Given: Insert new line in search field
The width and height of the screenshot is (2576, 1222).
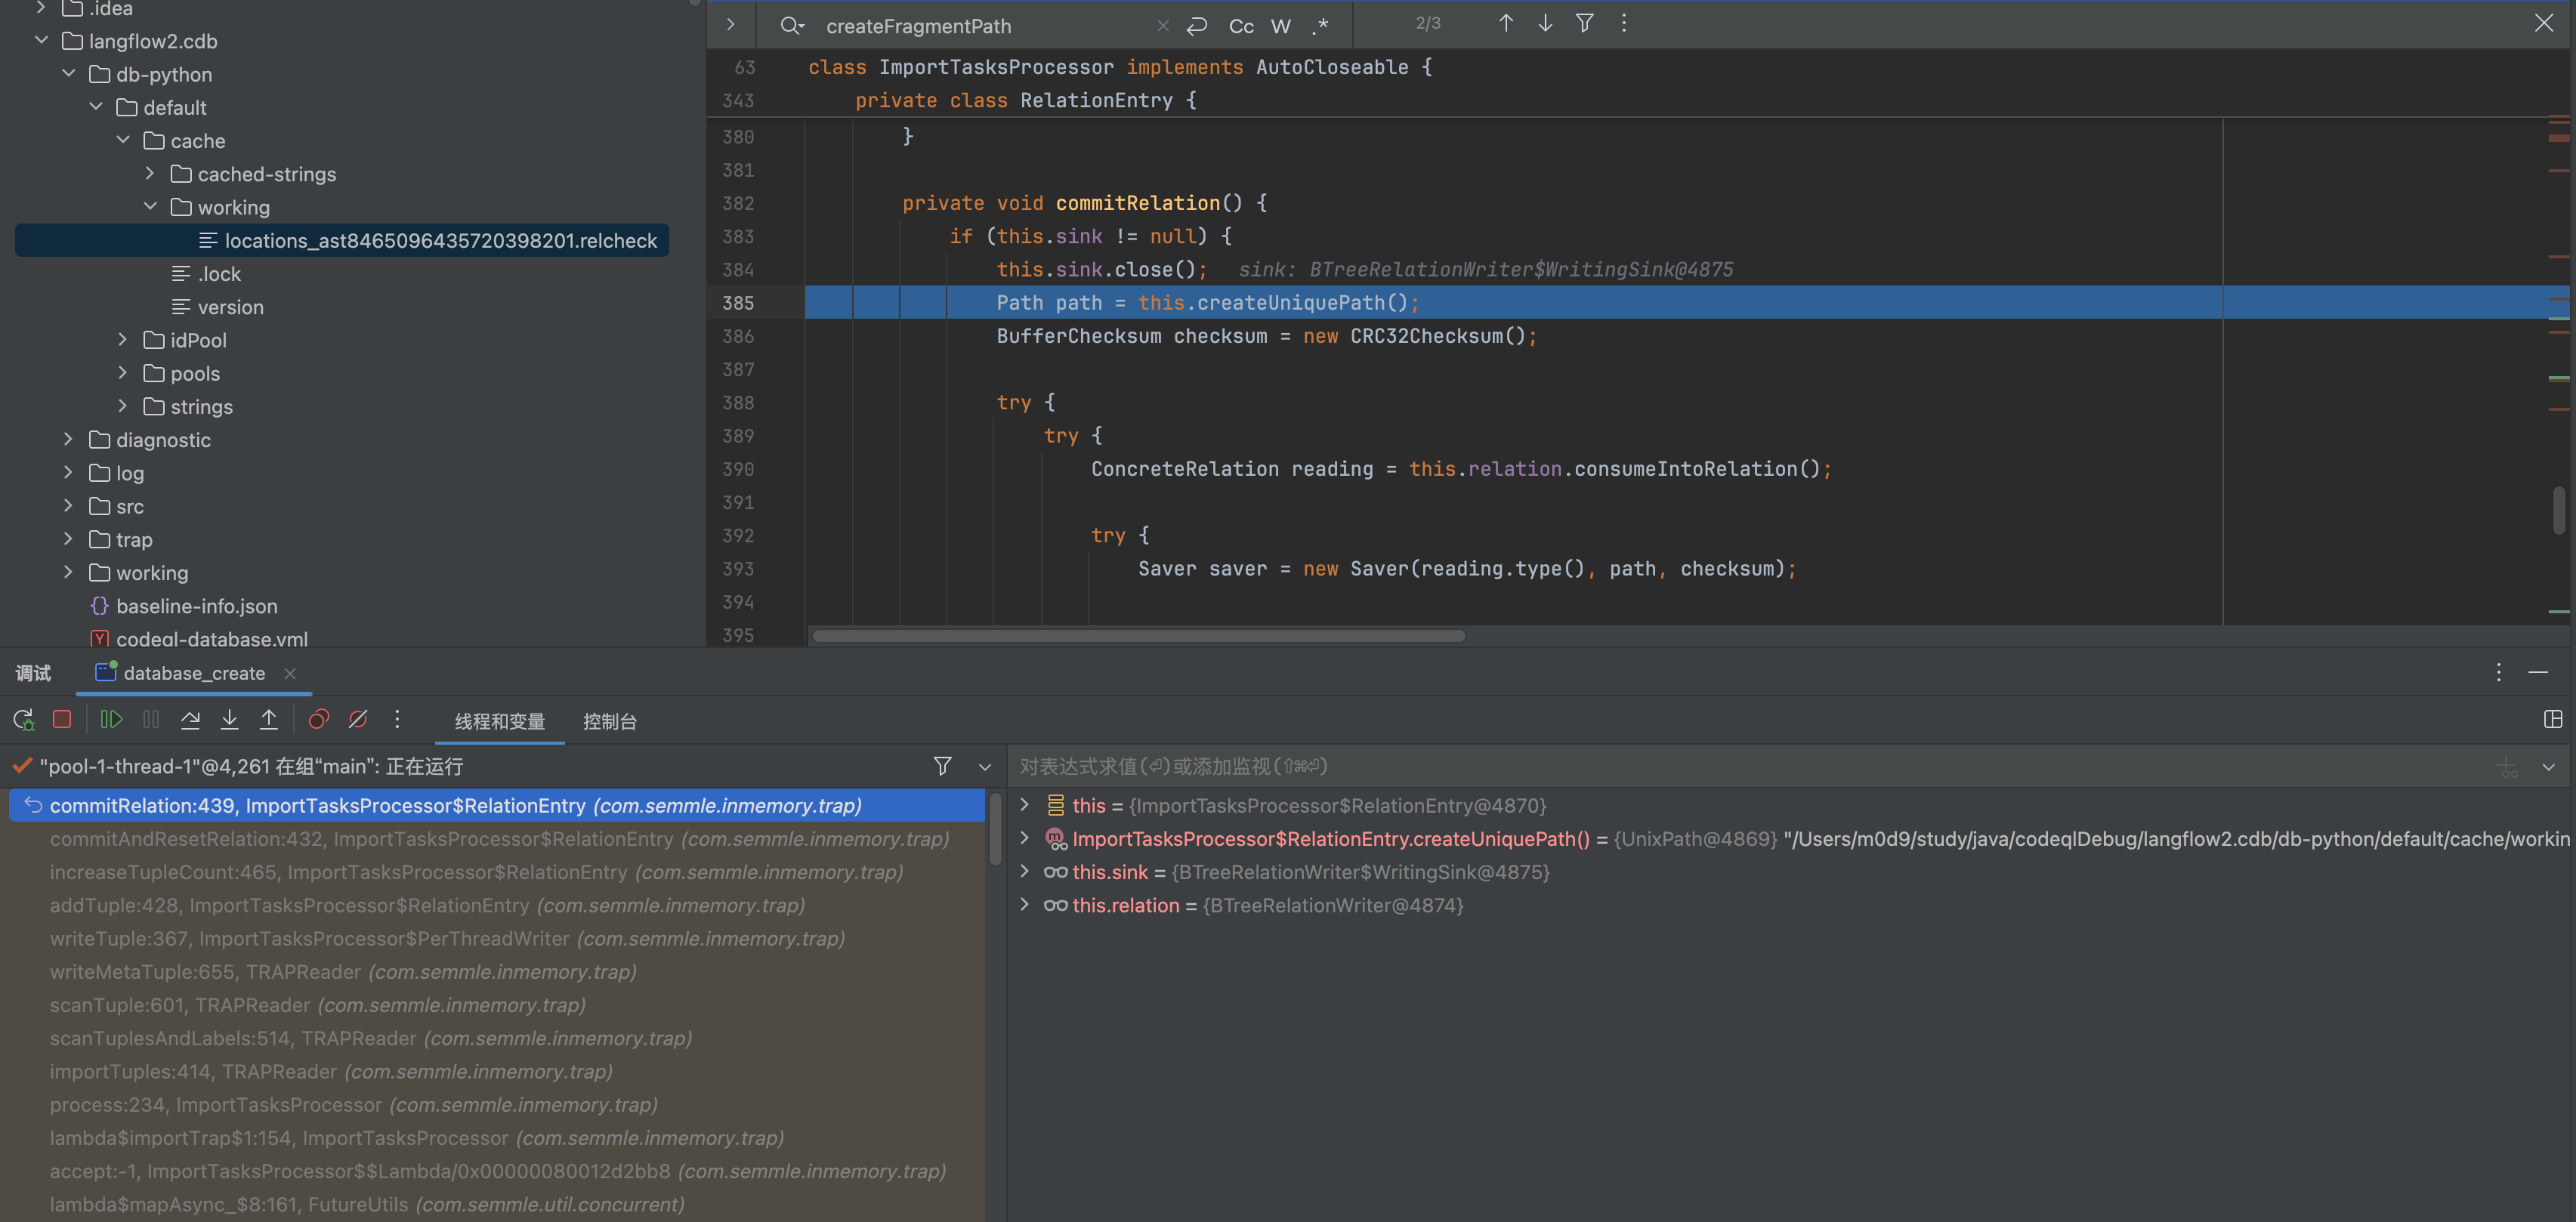Looking at the screenshot, I should [1197, 26].
